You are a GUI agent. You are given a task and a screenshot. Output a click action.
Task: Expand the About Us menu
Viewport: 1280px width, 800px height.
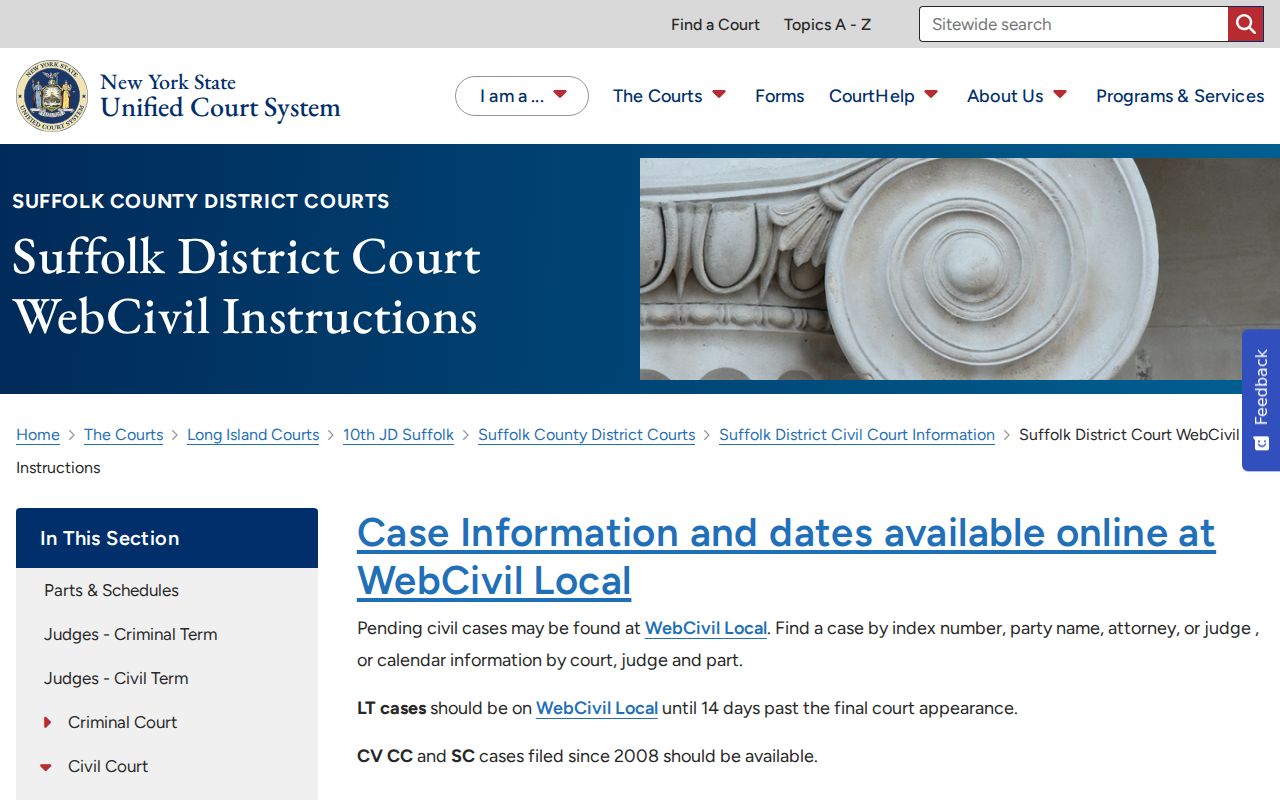pyautogui.click(x=1017, y=96)
